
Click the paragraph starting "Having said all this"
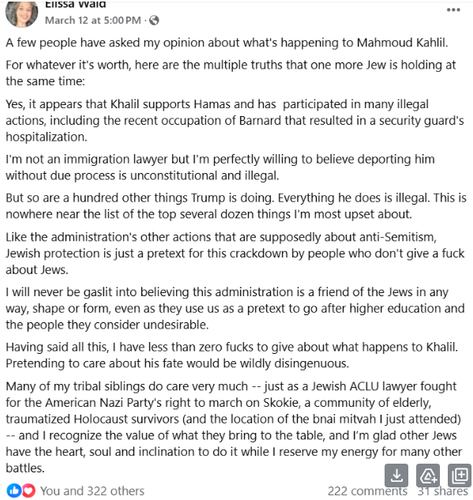pyautogui.click(x=232, y=355)
